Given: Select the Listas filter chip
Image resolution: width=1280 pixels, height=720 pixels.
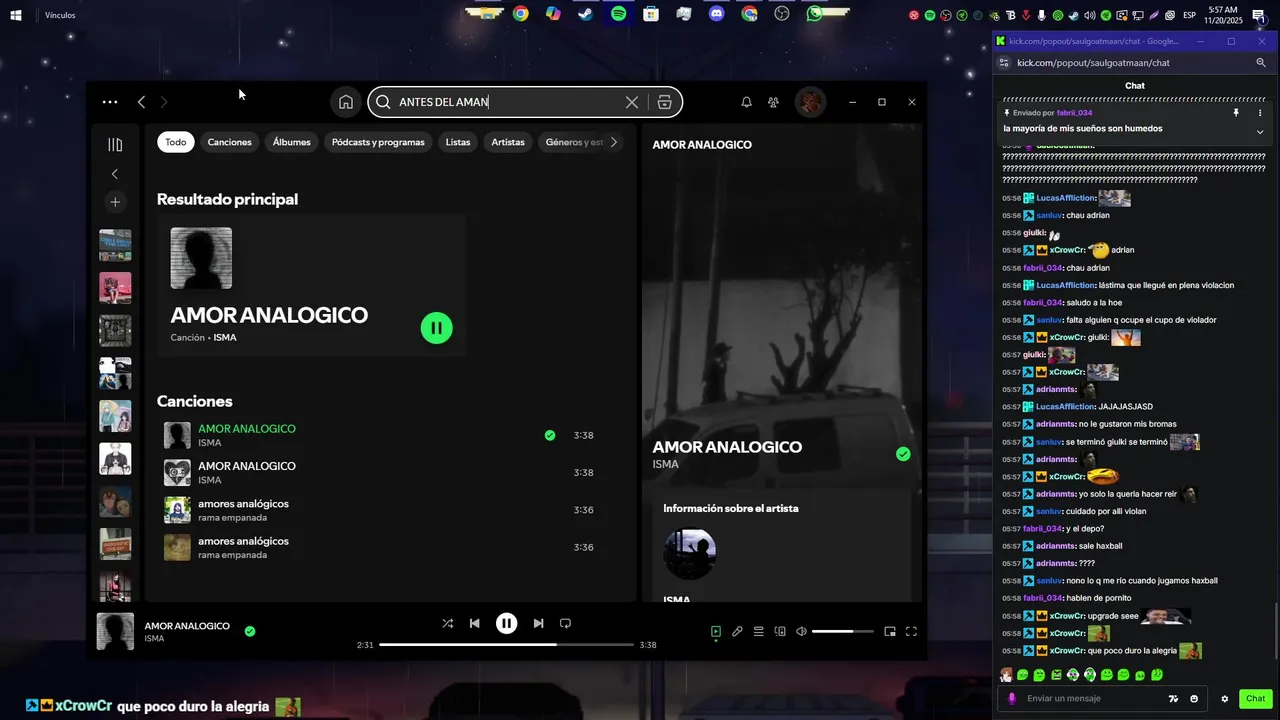Looking at the screenshot, I should pos(458,142).
